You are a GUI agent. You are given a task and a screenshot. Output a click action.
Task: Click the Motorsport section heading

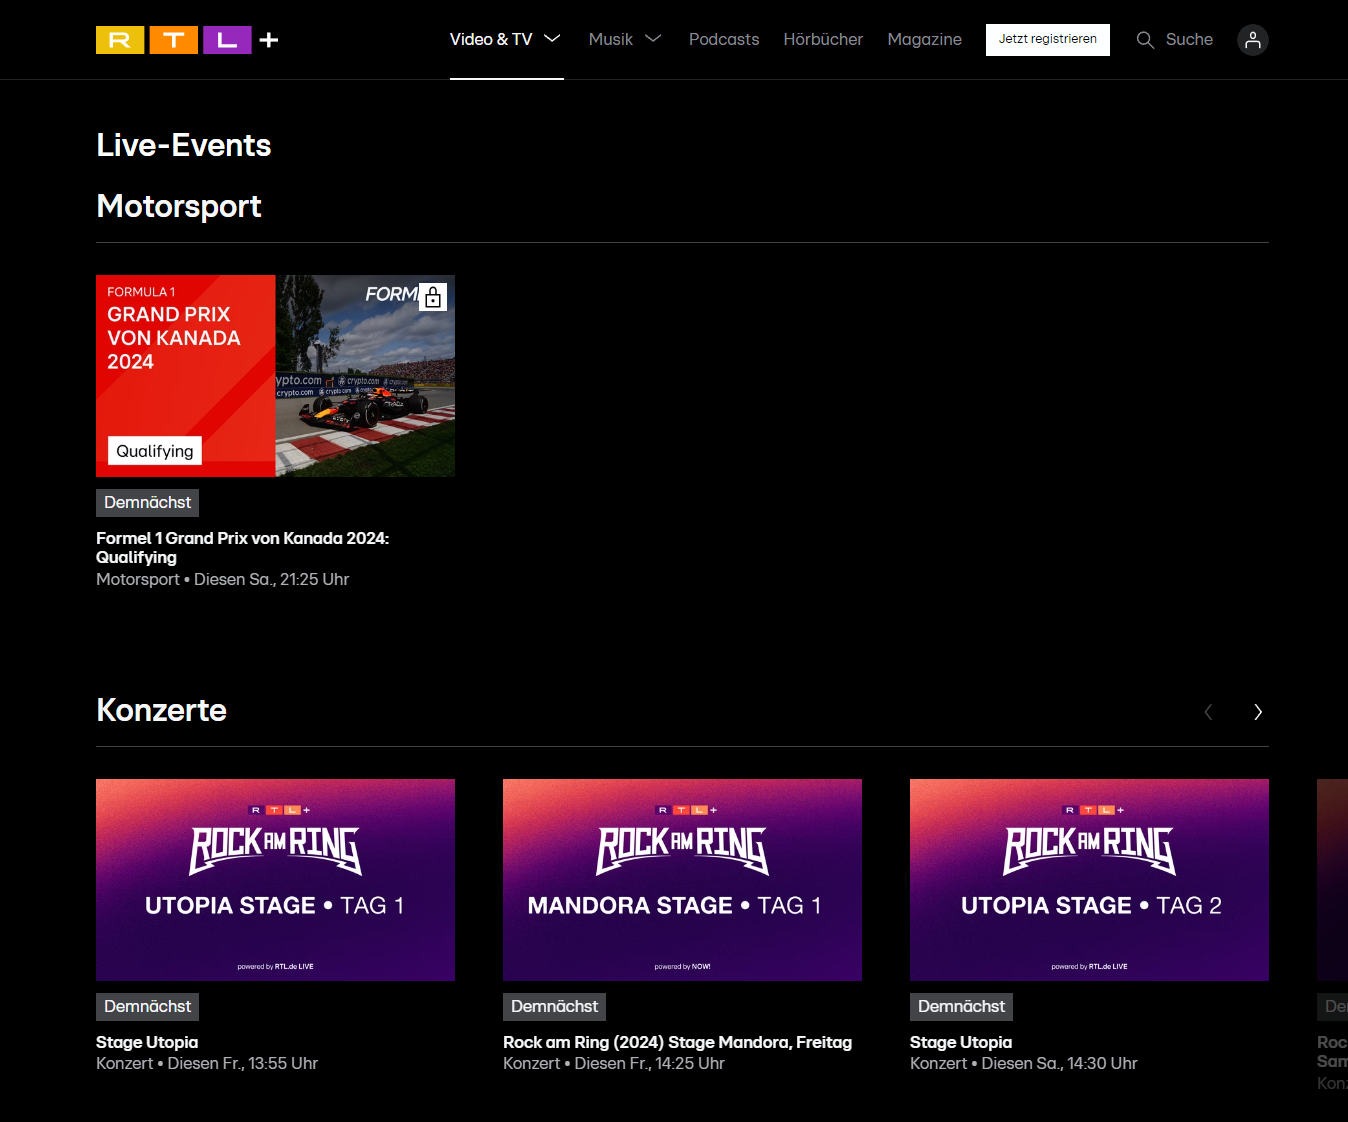pyautogui.click(x=179, y=206)
